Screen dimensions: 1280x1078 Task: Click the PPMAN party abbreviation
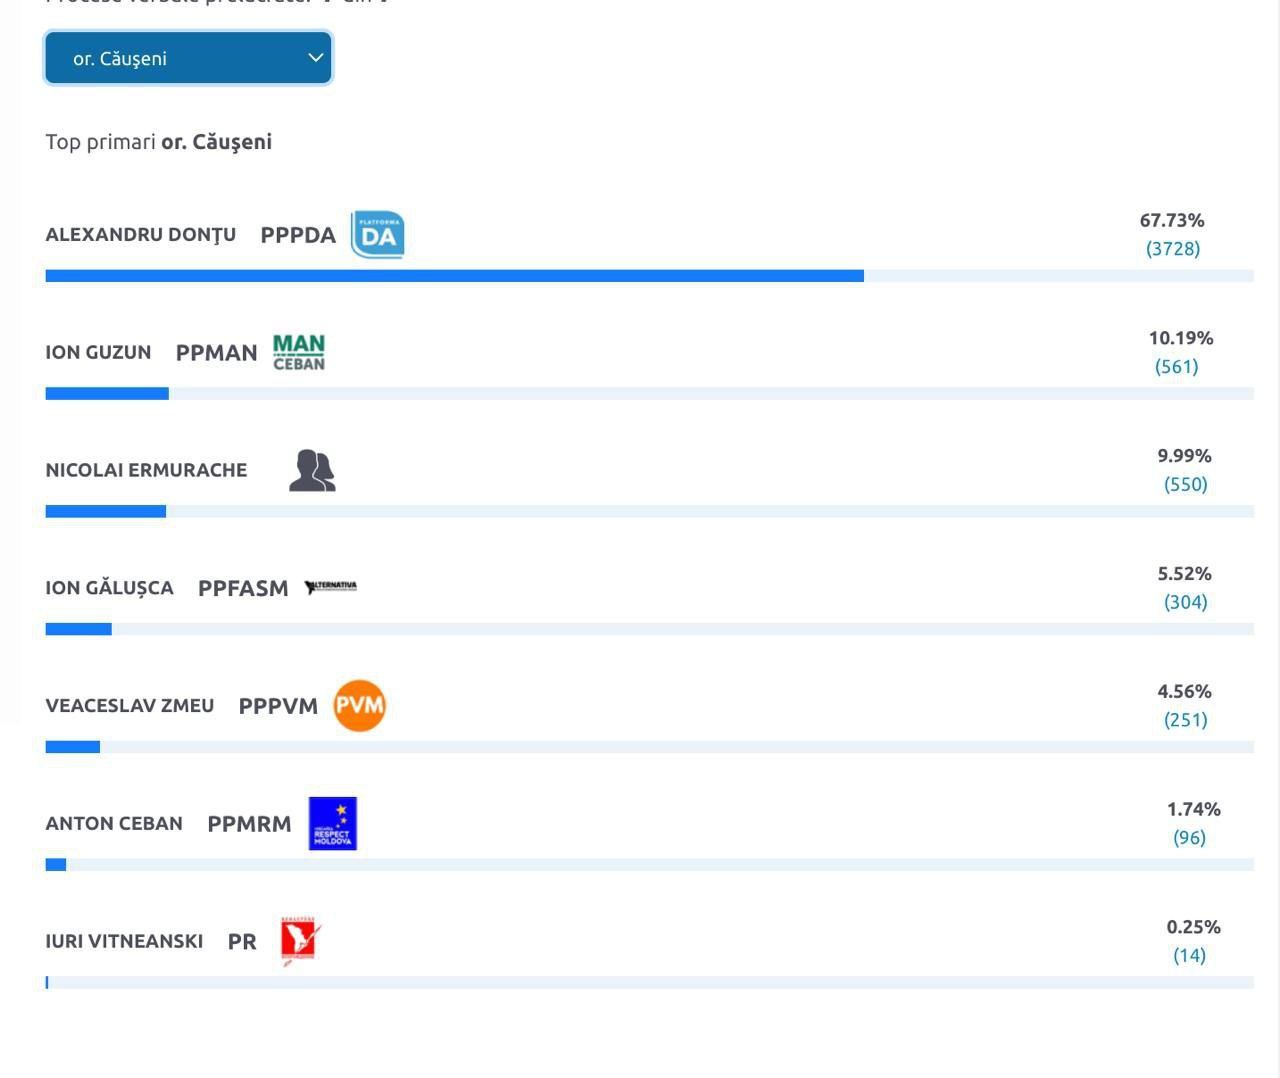(216, 353)
